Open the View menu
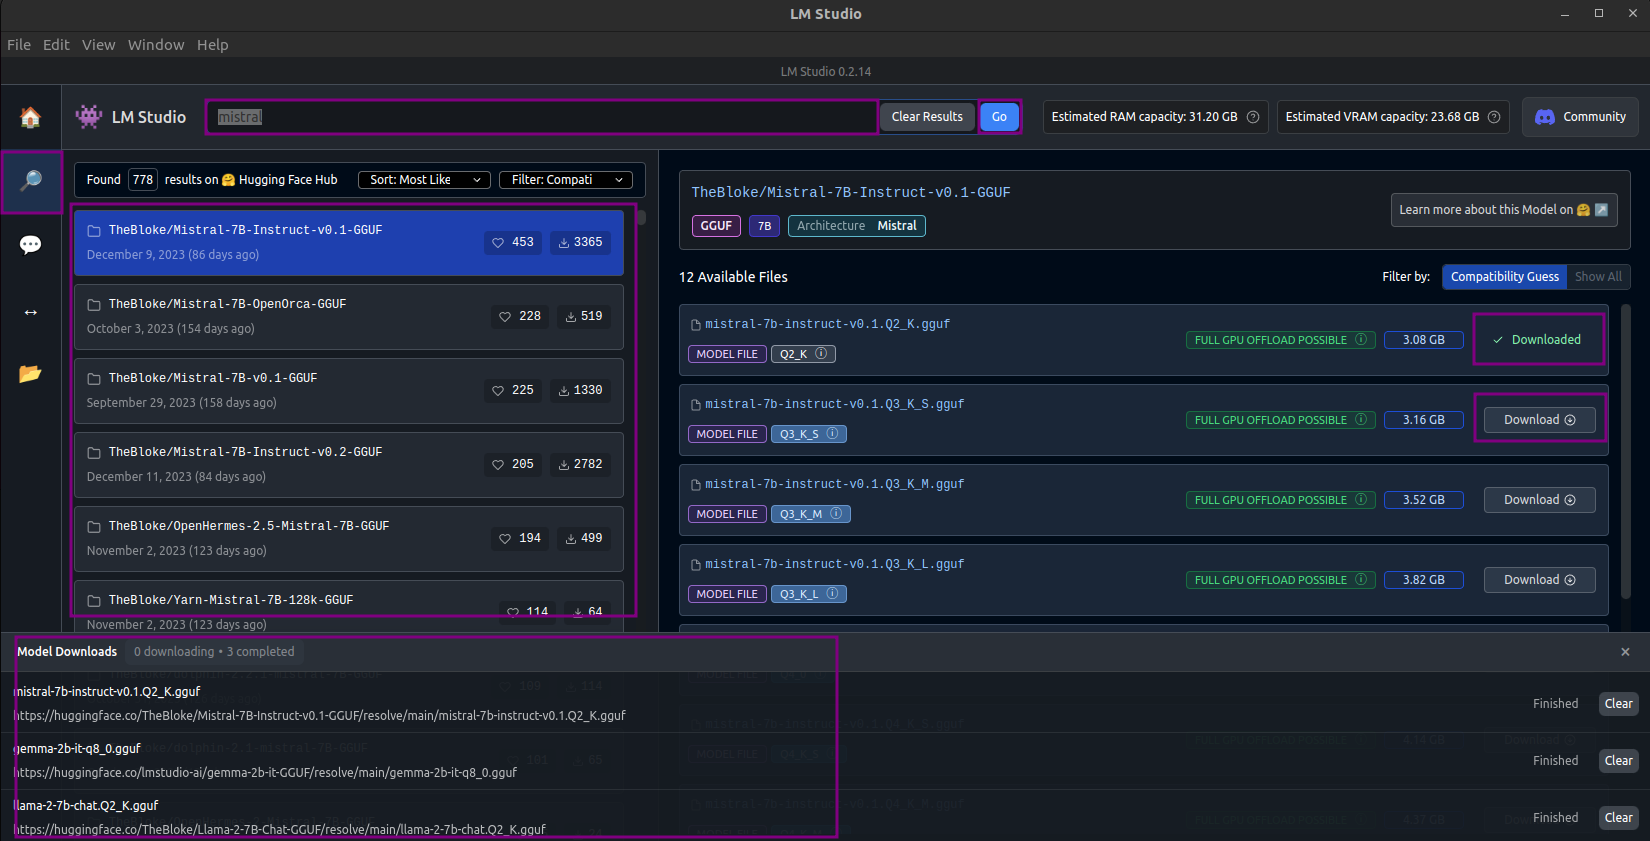Image resolution: width=1650 pixels, height=841 pixels. (x=98, y=45)
